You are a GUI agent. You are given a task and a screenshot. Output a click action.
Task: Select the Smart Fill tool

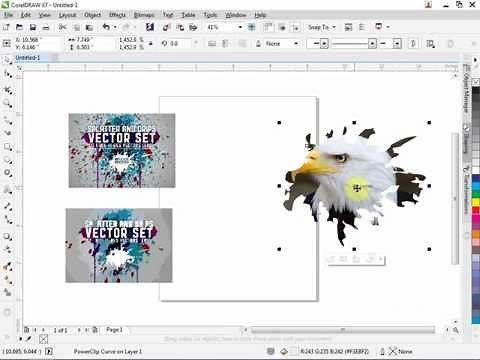[x=7, y=292]
